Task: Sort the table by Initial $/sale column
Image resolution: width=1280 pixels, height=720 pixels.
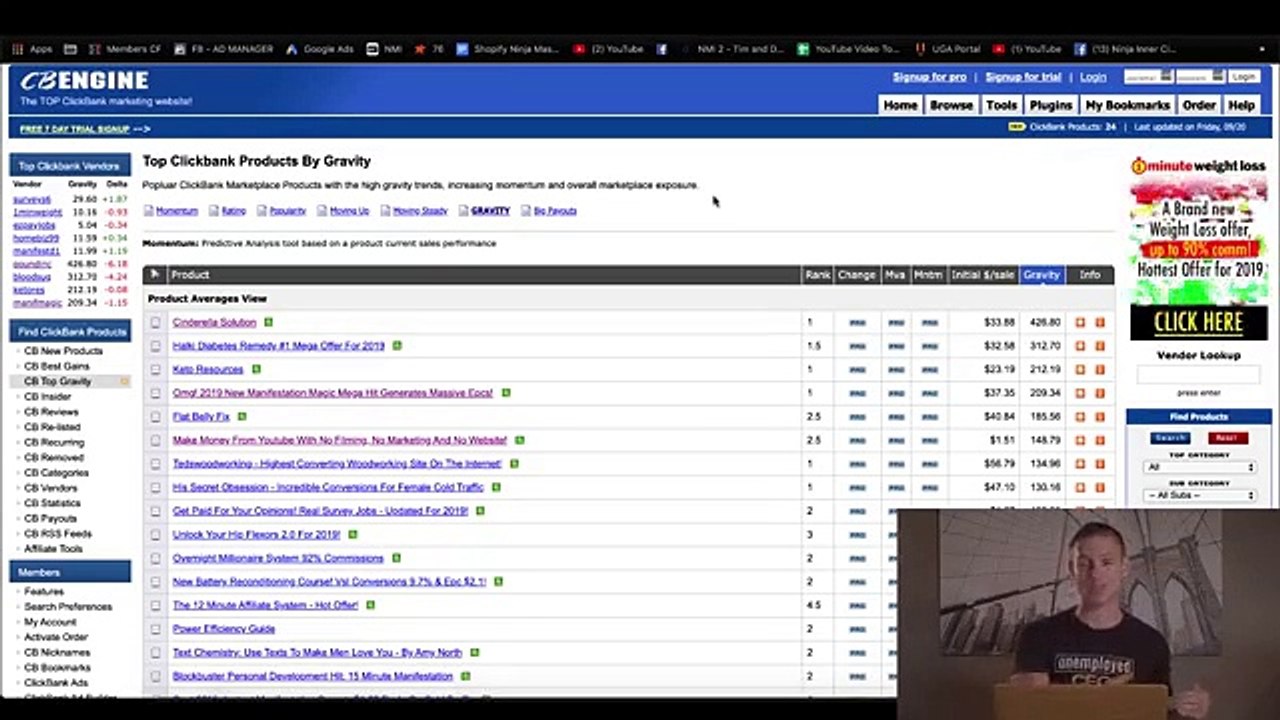Action: (982, 274)
